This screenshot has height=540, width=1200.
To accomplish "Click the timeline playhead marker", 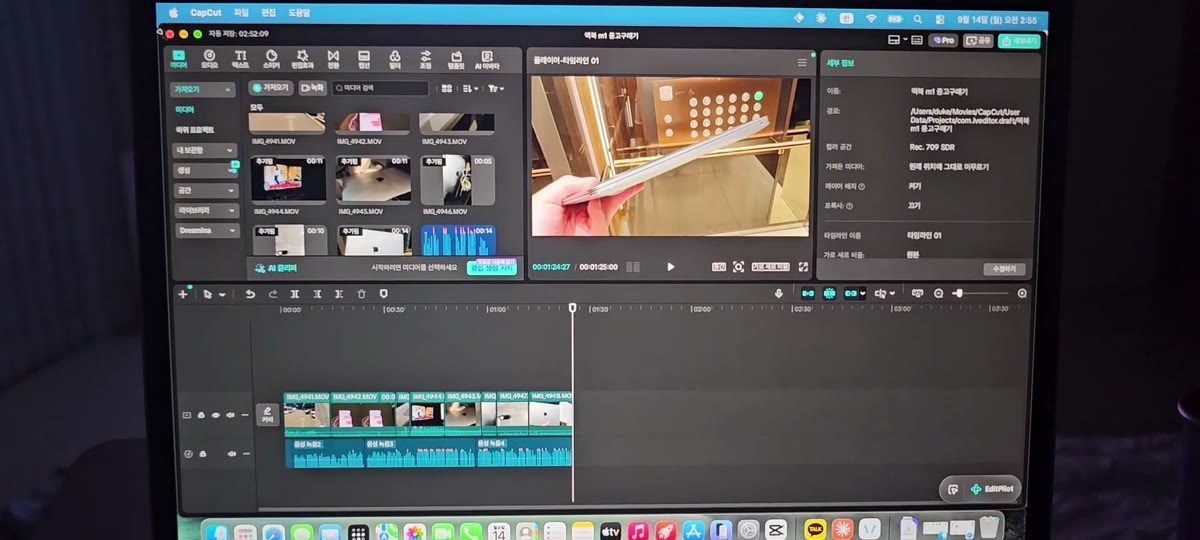I will pyautogui.click(x=573, y=308).
